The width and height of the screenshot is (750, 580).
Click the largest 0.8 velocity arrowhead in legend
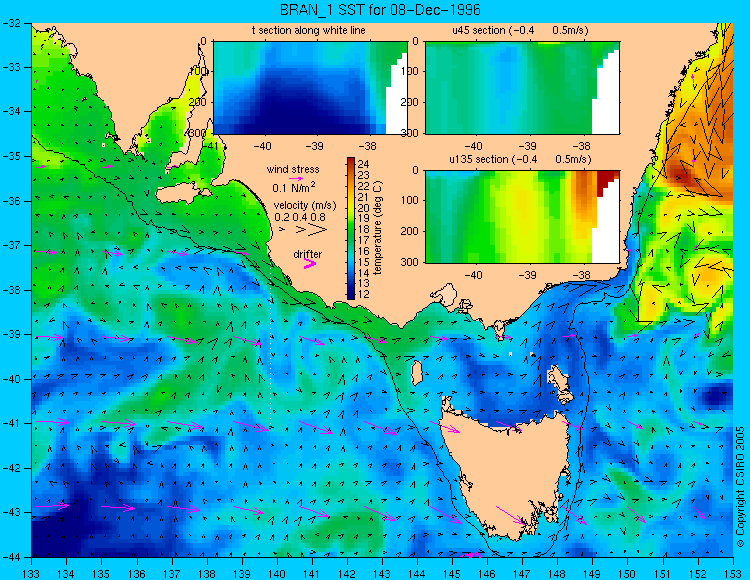click(318, 230)
